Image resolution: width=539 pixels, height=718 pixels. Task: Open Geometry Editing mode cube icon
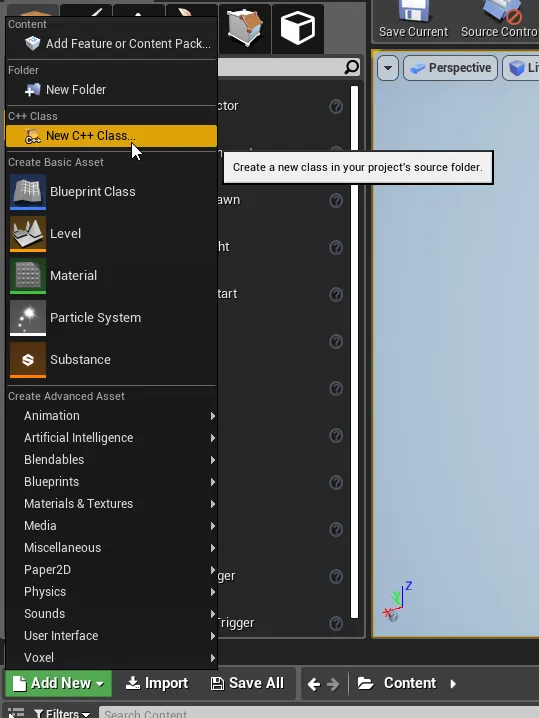click(x=245, y=28)
